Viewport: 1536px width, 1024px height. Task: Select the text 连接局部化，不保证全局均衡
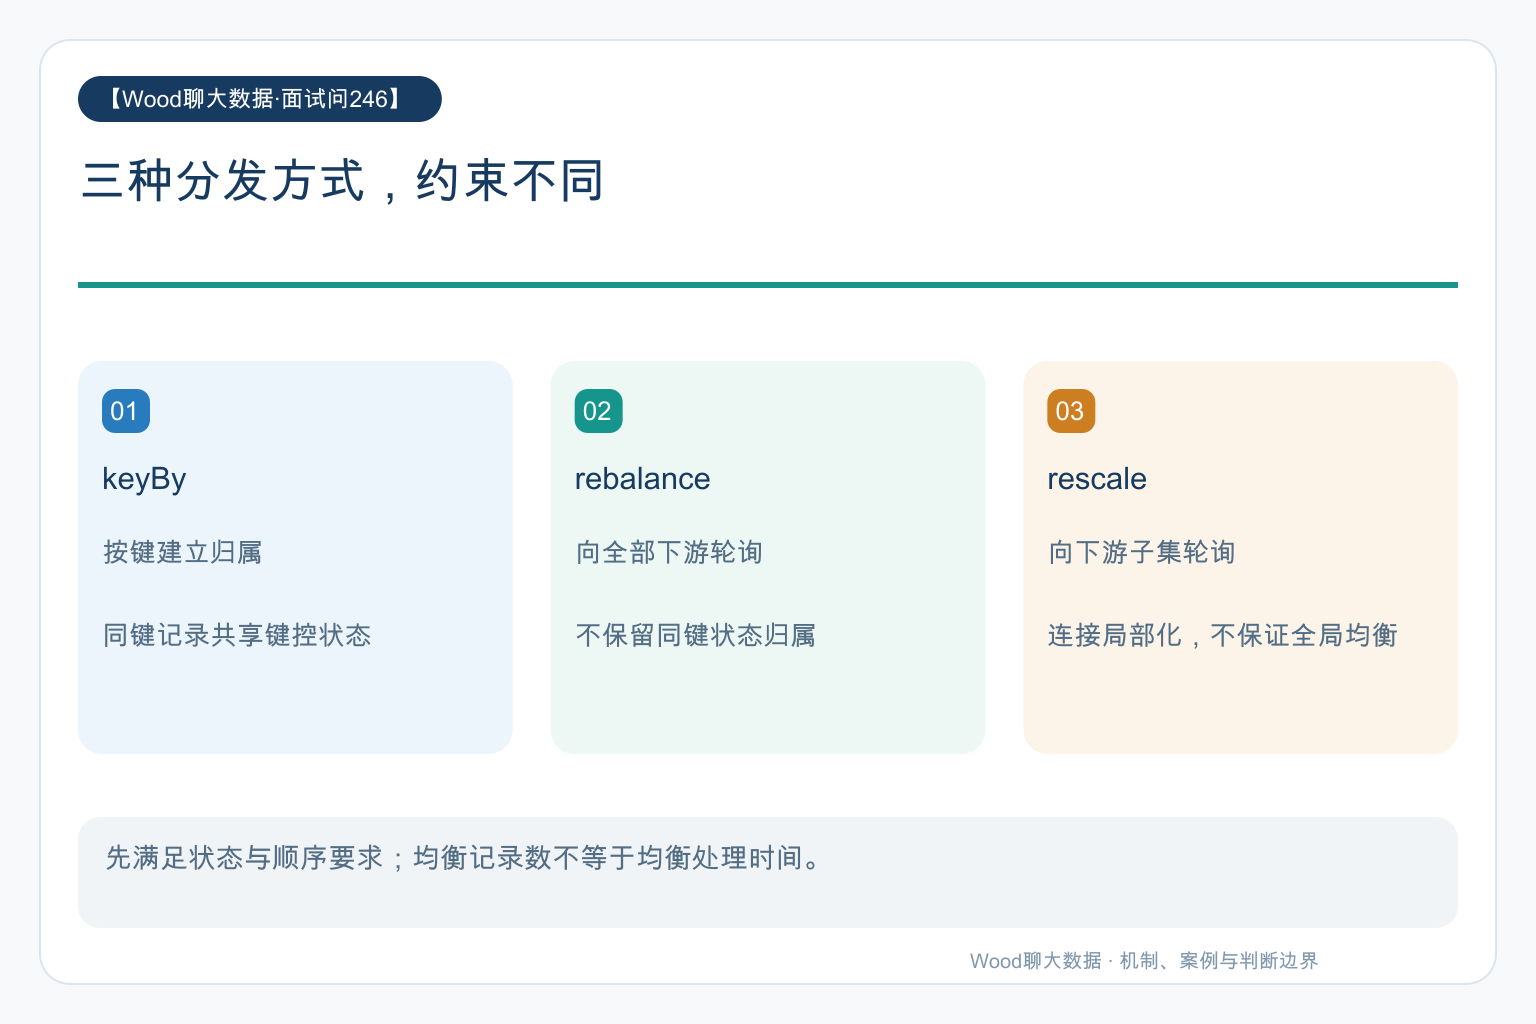pos(1223,635)
